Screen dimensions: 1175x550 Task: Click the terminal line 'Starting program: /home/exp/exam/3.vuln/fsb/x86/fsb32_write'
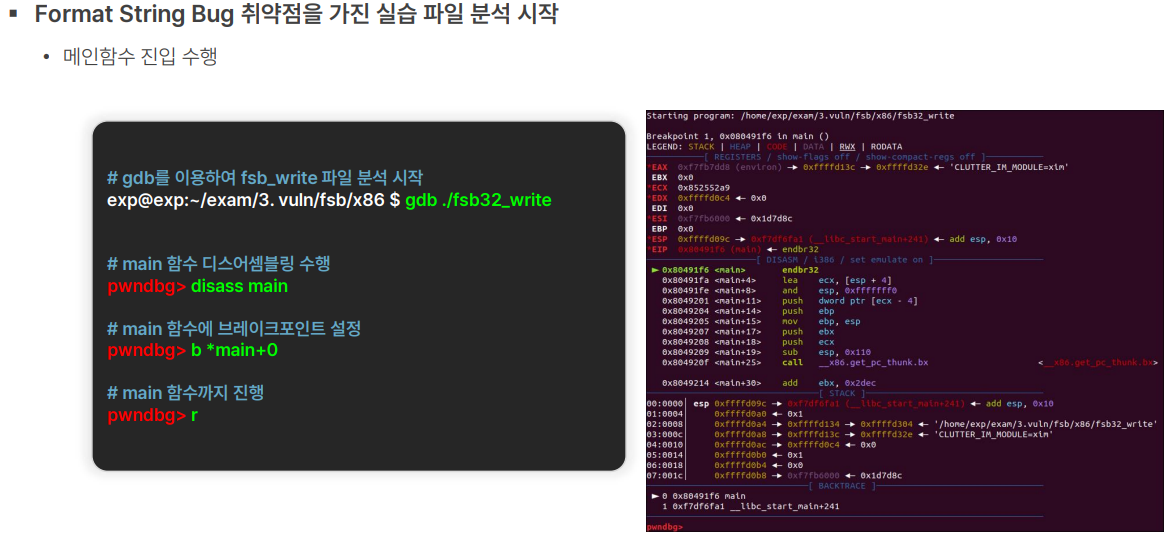pyautogui.click(x=800, y=116)
